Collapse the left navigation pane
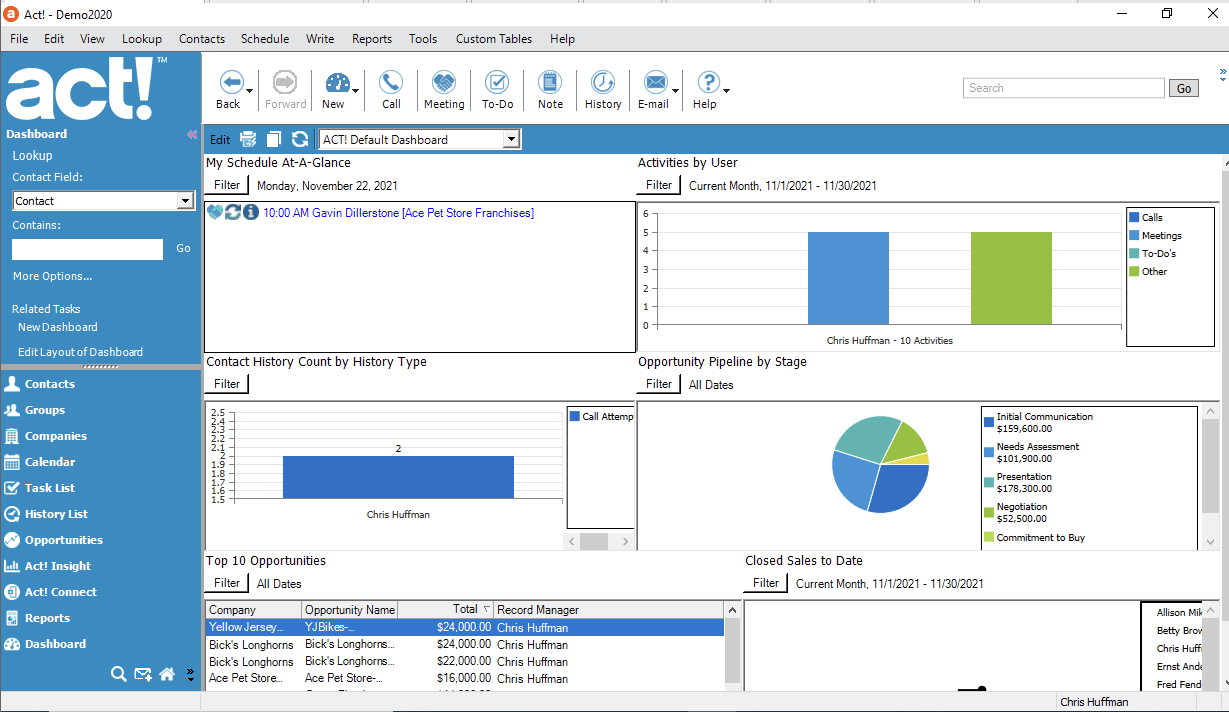 coord(192,134)
